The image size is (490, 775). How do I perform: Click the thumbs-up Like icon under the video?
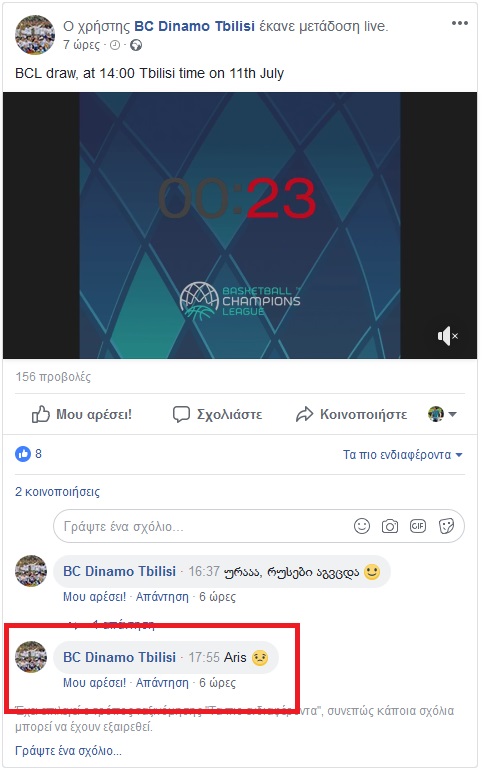point(41,414)
